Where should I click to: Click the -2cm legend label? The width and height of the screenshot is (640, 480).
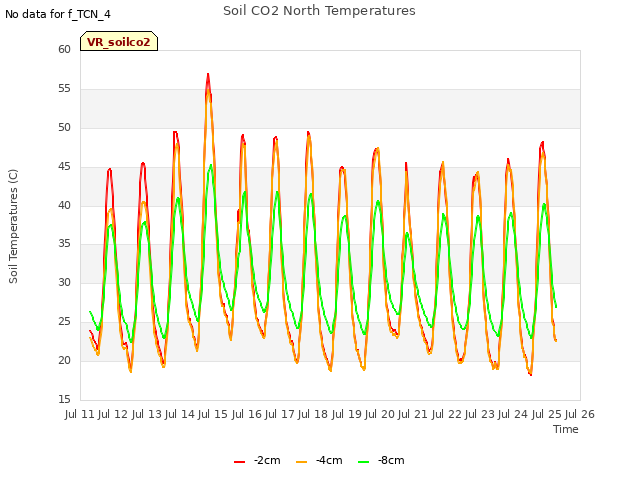267,460
